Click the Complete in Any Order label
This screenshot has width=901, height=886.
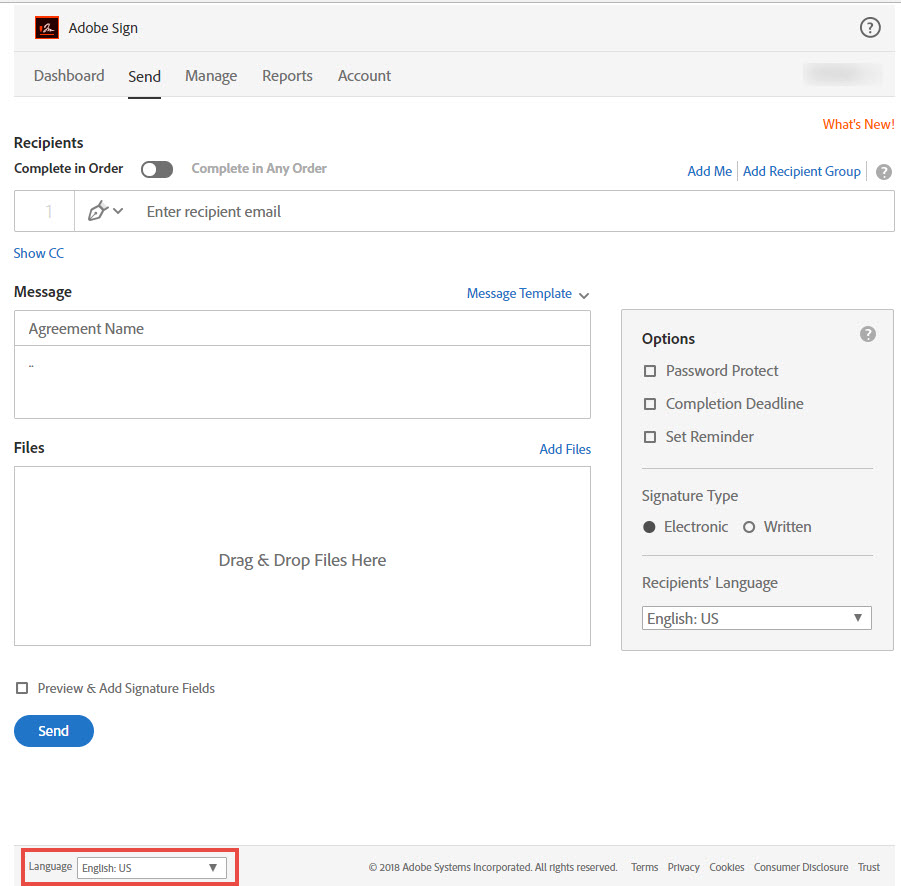(x=259, y=168)
